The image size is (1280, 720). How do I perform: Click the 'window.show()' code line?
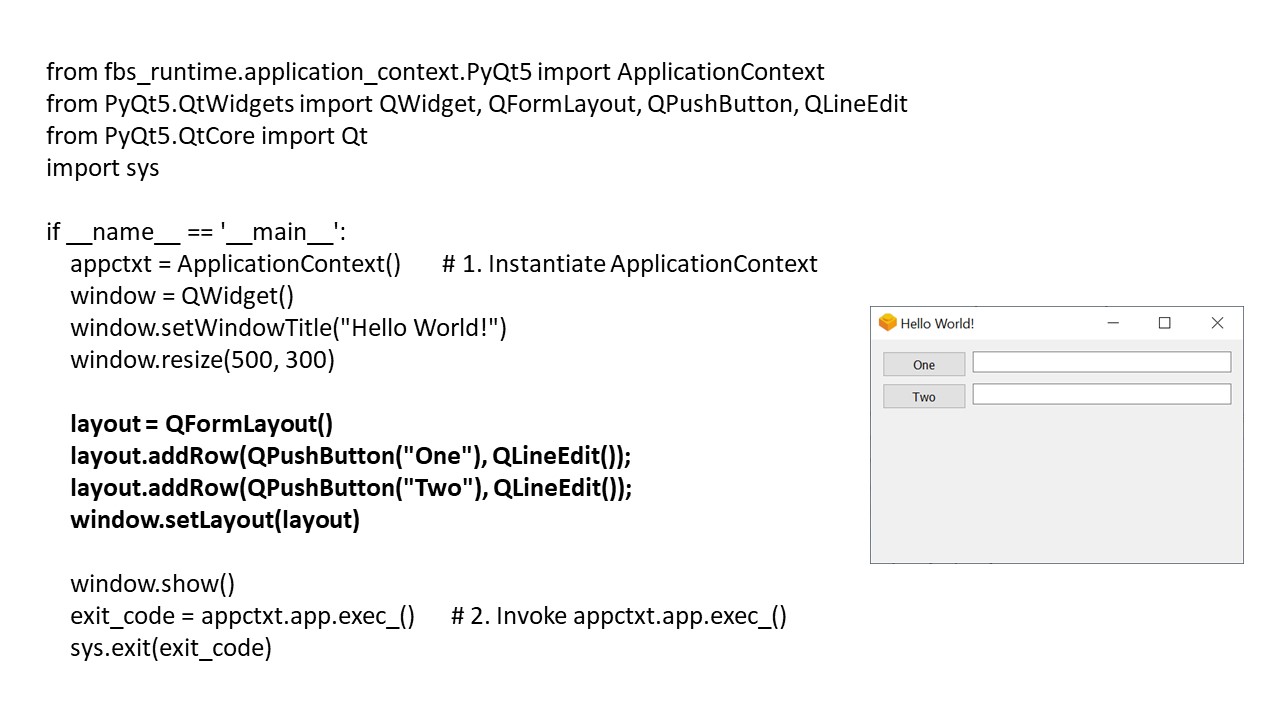[152, 584]
